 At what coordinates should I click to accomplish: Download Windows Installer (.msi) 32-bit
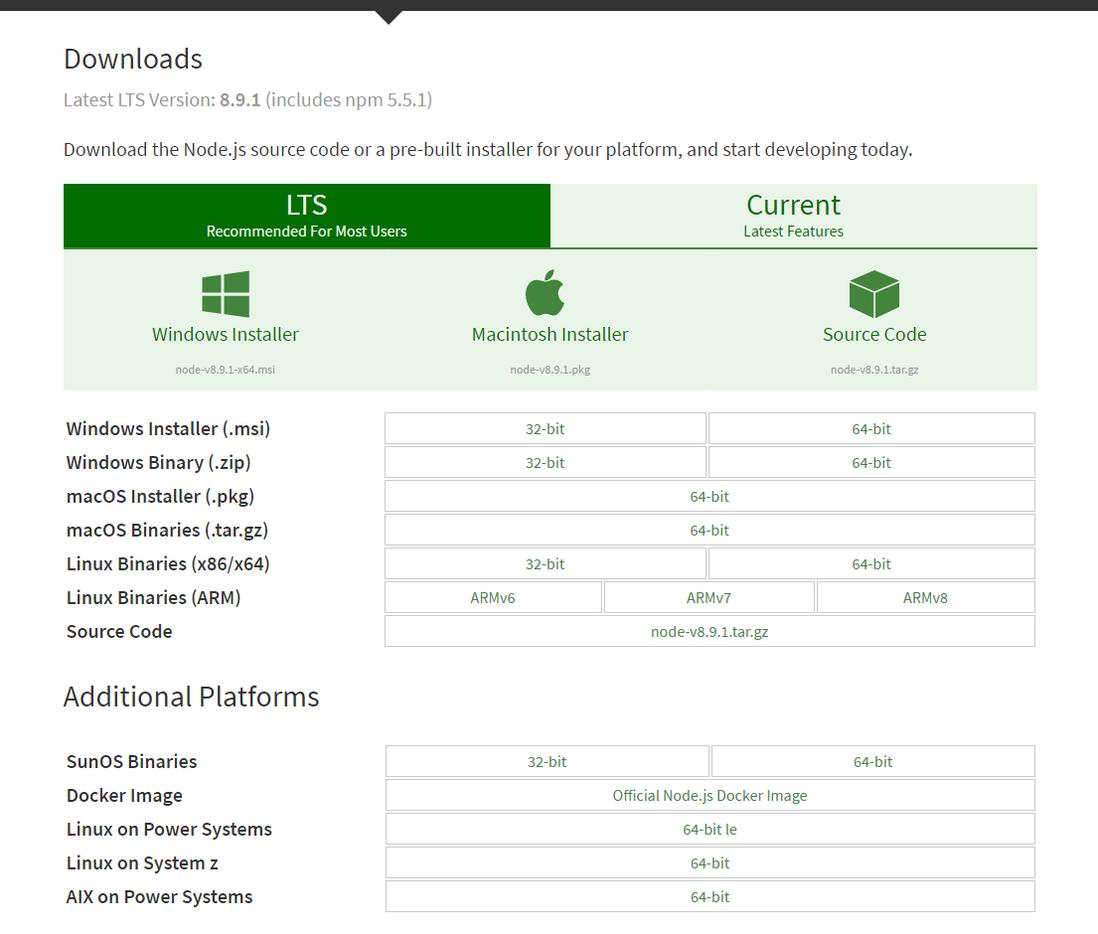(545, 428)
